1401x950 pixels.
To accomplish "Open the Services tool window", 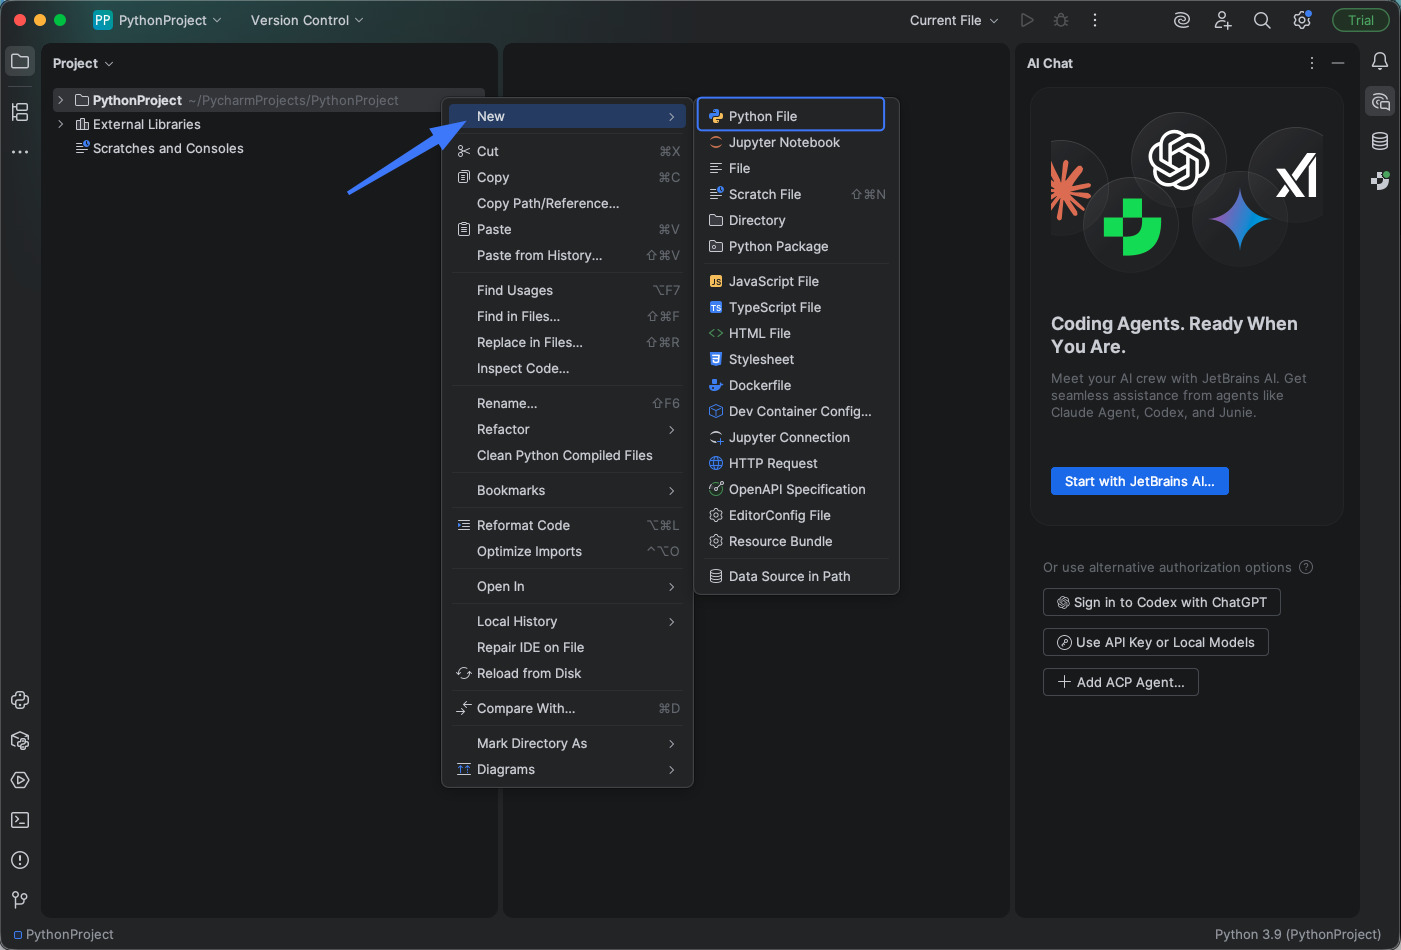I will (x=20, y=780).
